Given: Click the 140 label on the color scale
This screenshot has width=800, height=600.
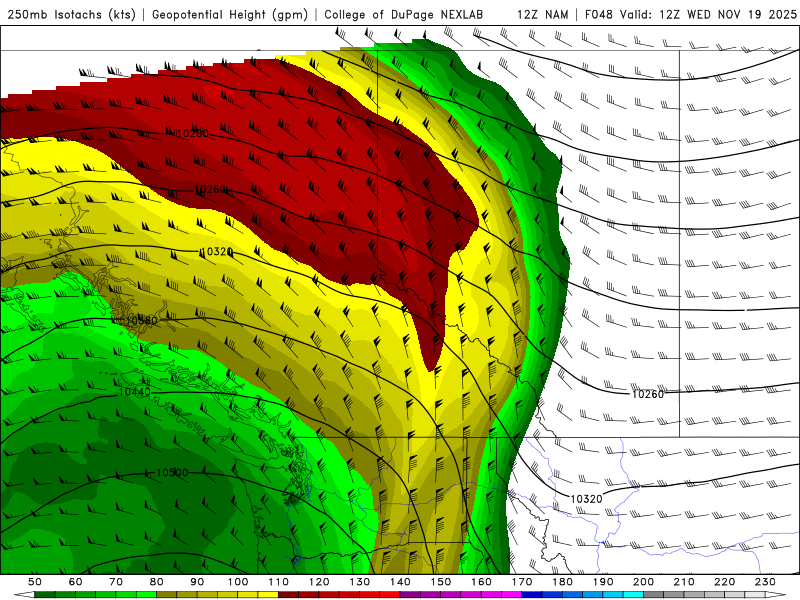Looking at the screenshot, I should pyautogui.click(x=401, y=582).
